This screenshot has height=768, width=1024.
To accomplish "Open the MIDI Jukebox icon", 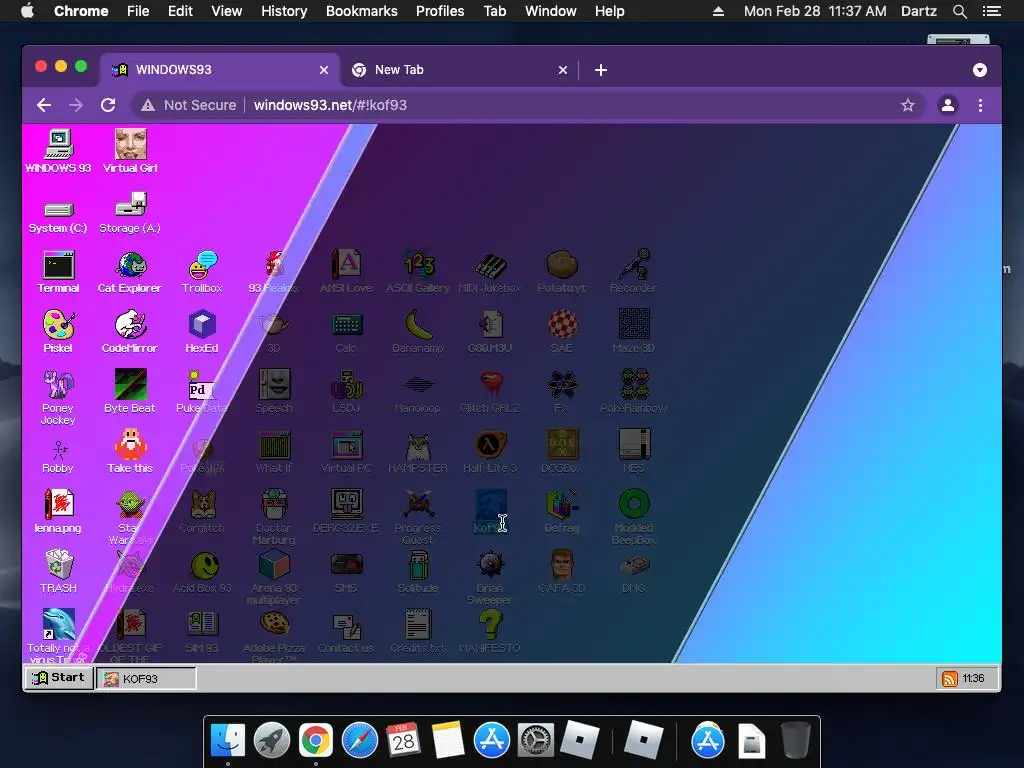I will click(490, 272).
